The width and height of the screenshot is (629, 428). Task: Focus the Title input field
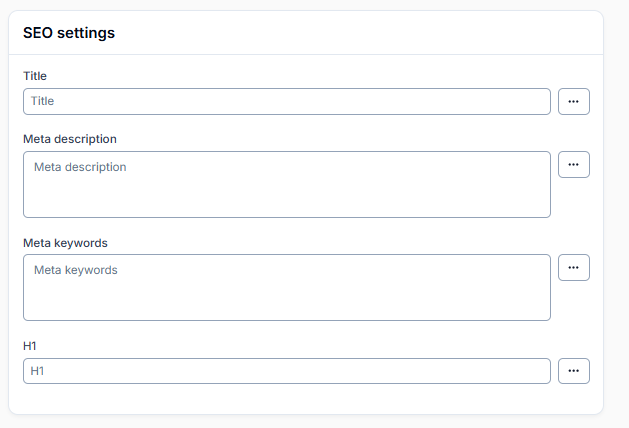point(287,101)
